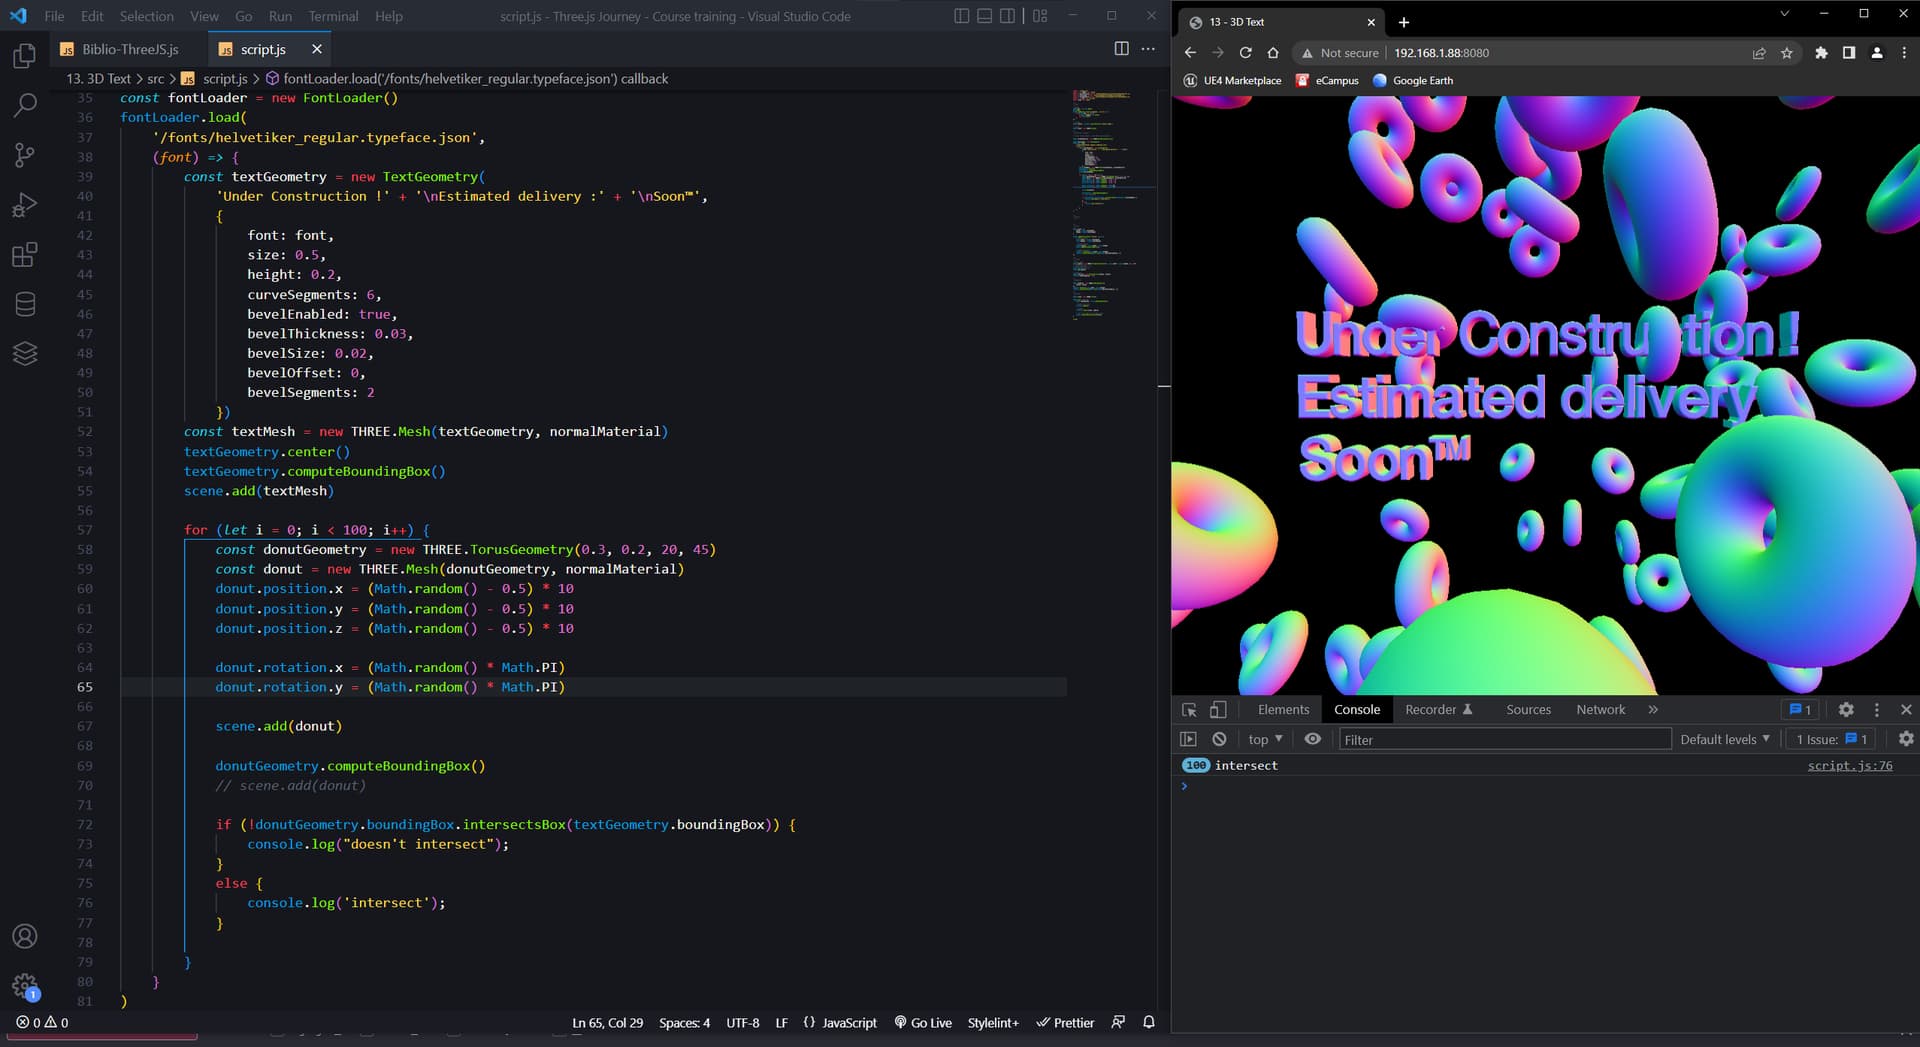1920x1047 pixels.
Task: Toggle the console sidebar panel
Action: point(1188,739)
